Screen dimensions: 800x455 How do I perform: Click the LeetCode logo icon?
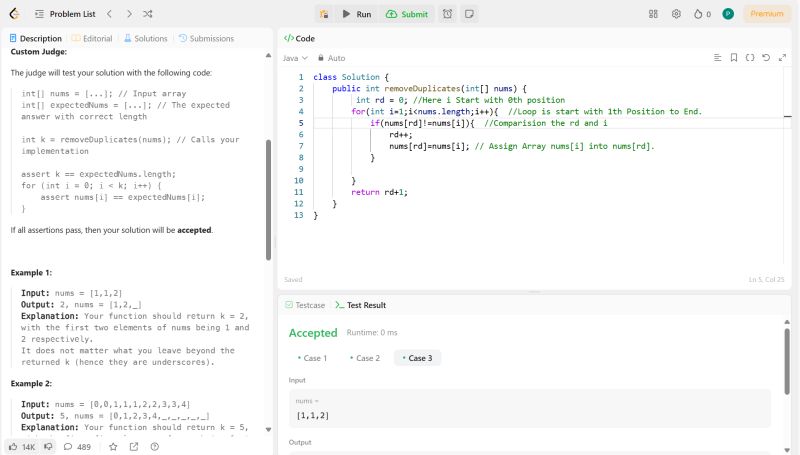point(14,14)
